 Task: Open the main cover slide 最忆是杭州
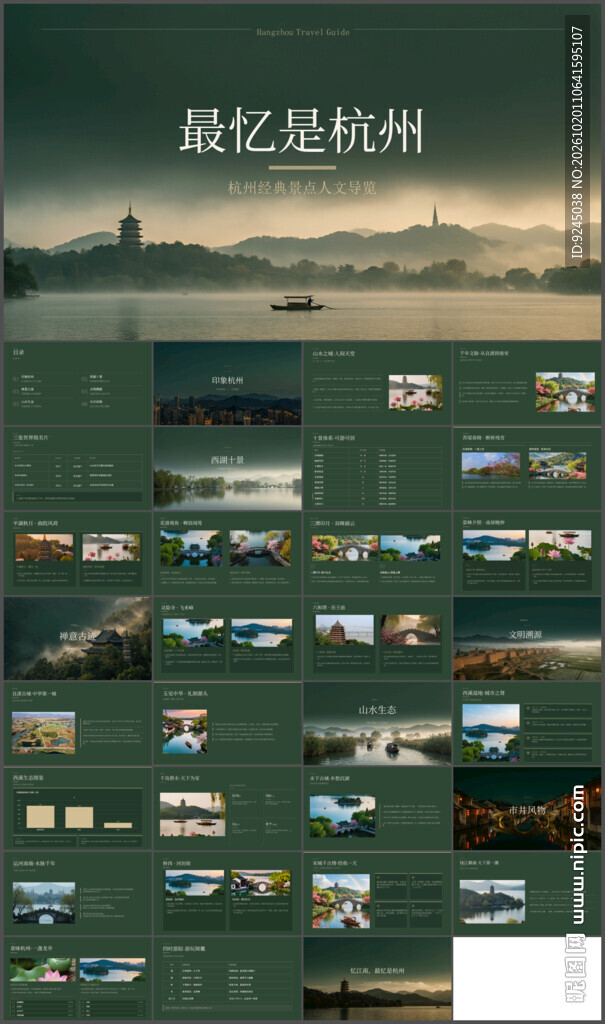tap(302, 172)
